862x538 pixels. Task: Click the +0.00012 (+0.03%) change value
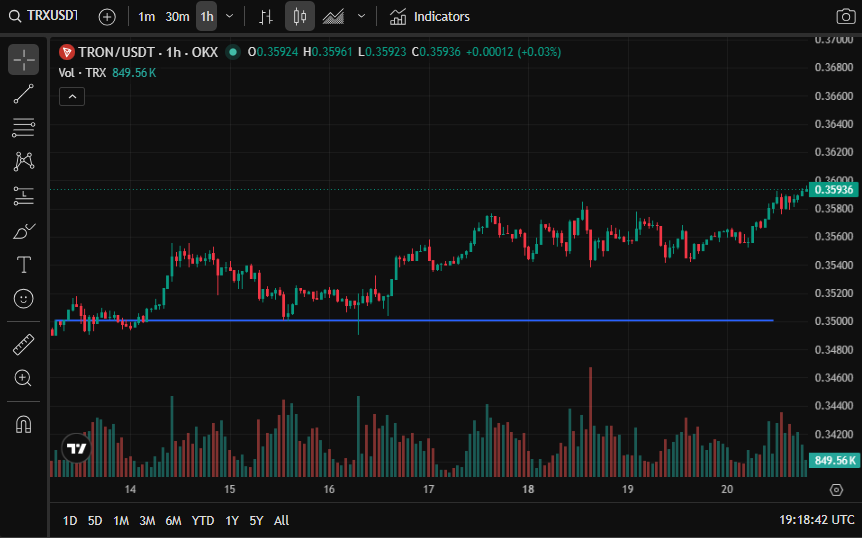513,52
